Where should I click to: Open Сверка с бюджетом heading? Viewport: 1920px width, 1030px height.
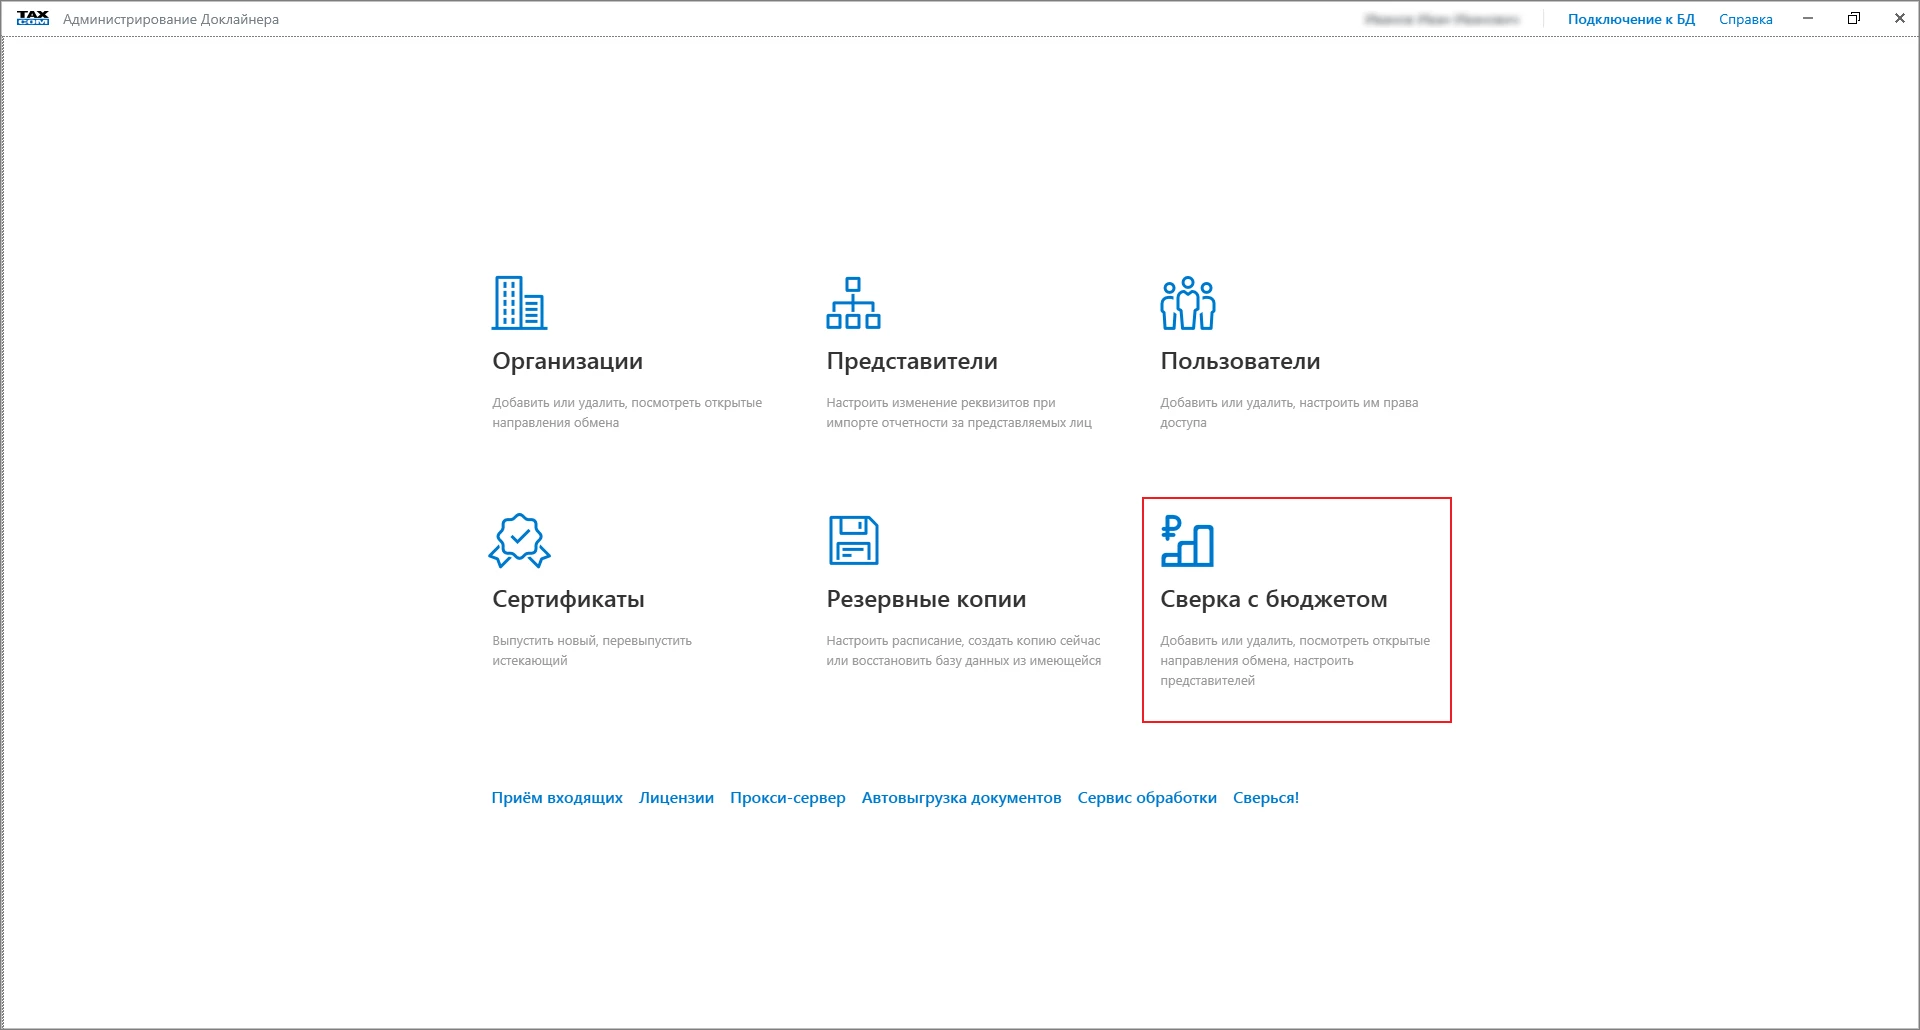[1273, 599]
